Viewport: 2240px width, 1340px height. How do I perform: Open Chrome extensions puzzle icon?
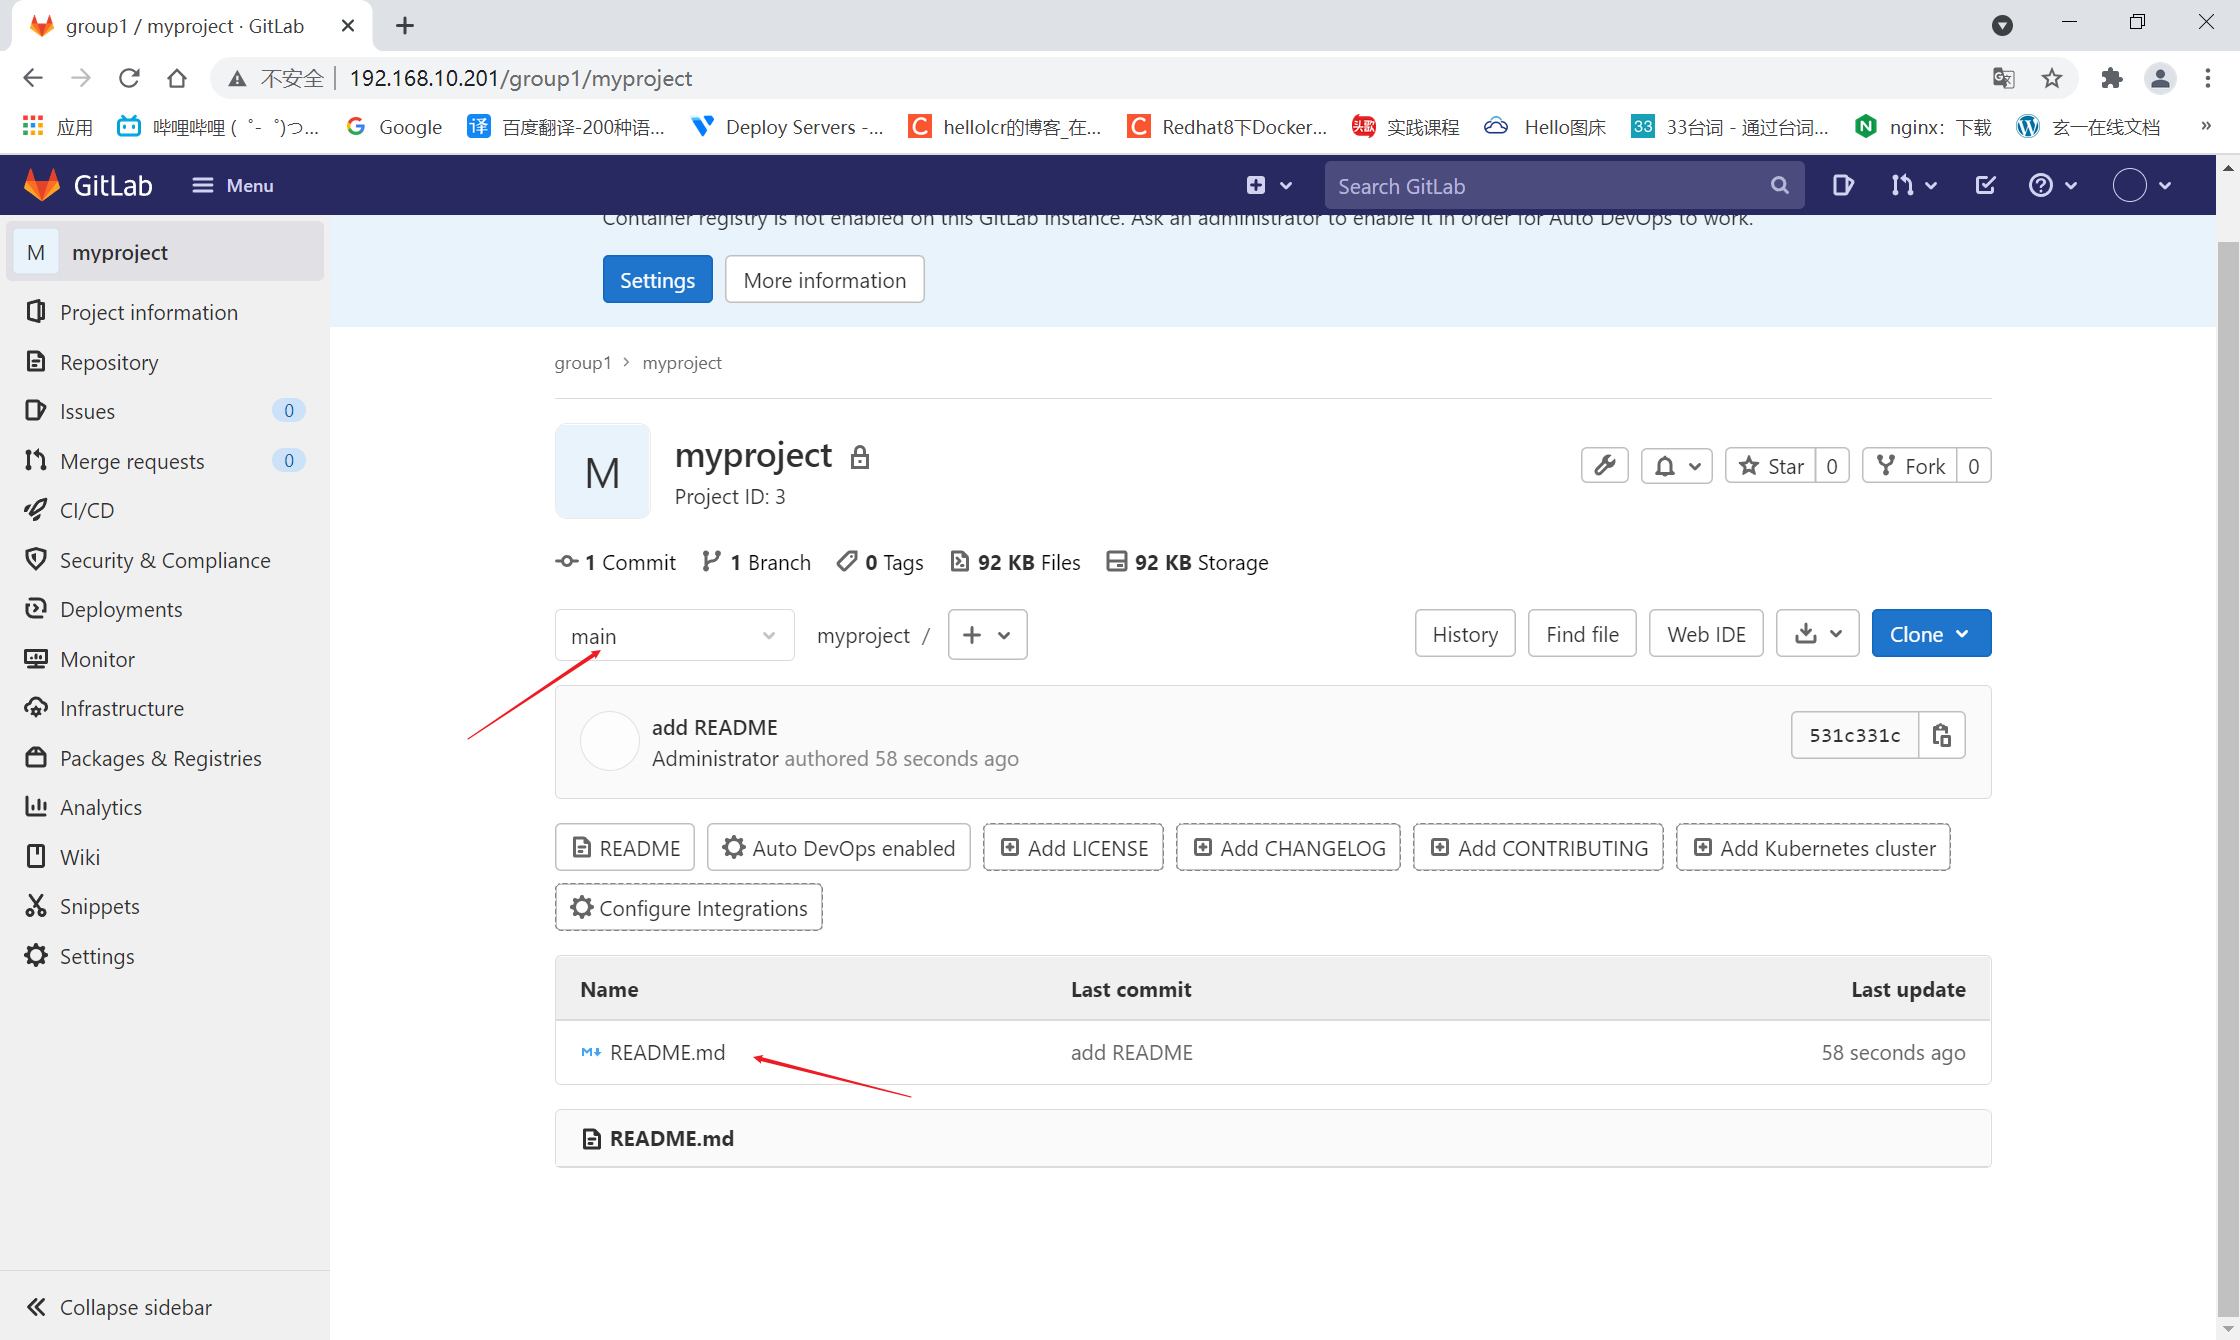click(2111, 78)
